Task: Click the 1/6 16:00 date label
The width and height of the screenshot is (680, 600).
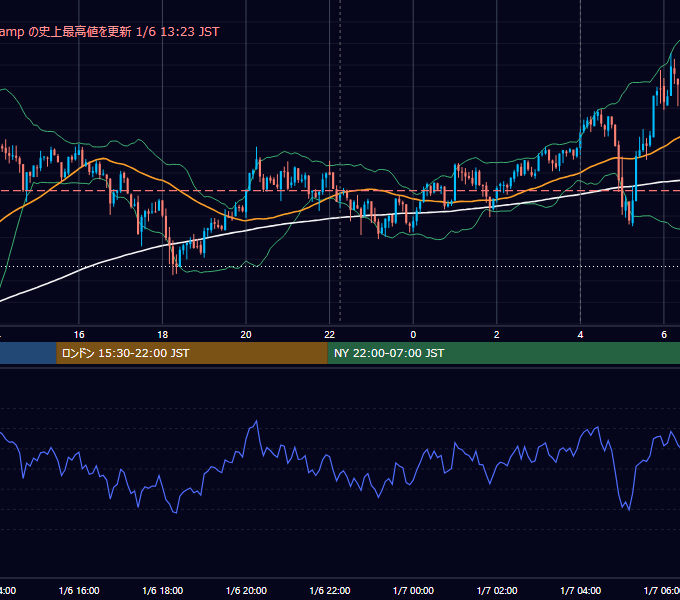Action: [x=79, y=591]
